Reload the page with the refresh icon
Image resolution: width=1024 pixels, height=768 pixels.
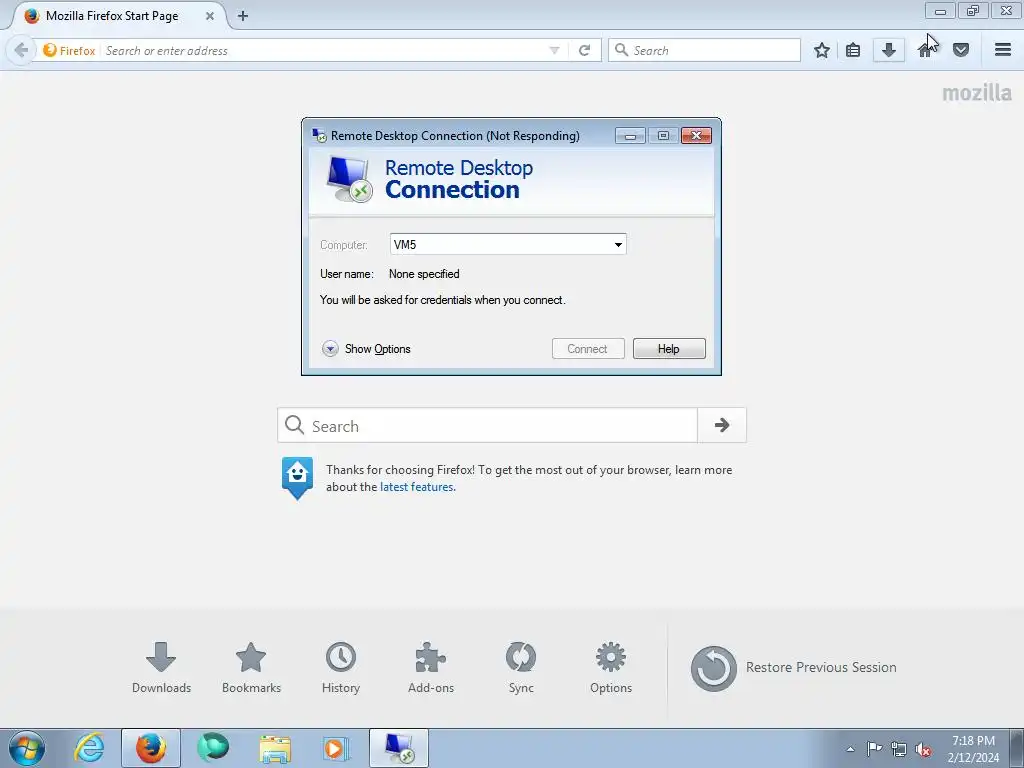pyautogui.click(x=584, y=50)
